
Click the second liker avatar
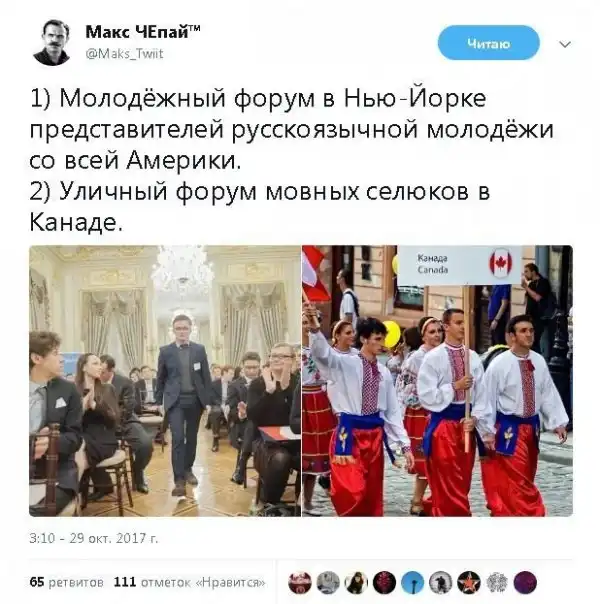(328, 582)
